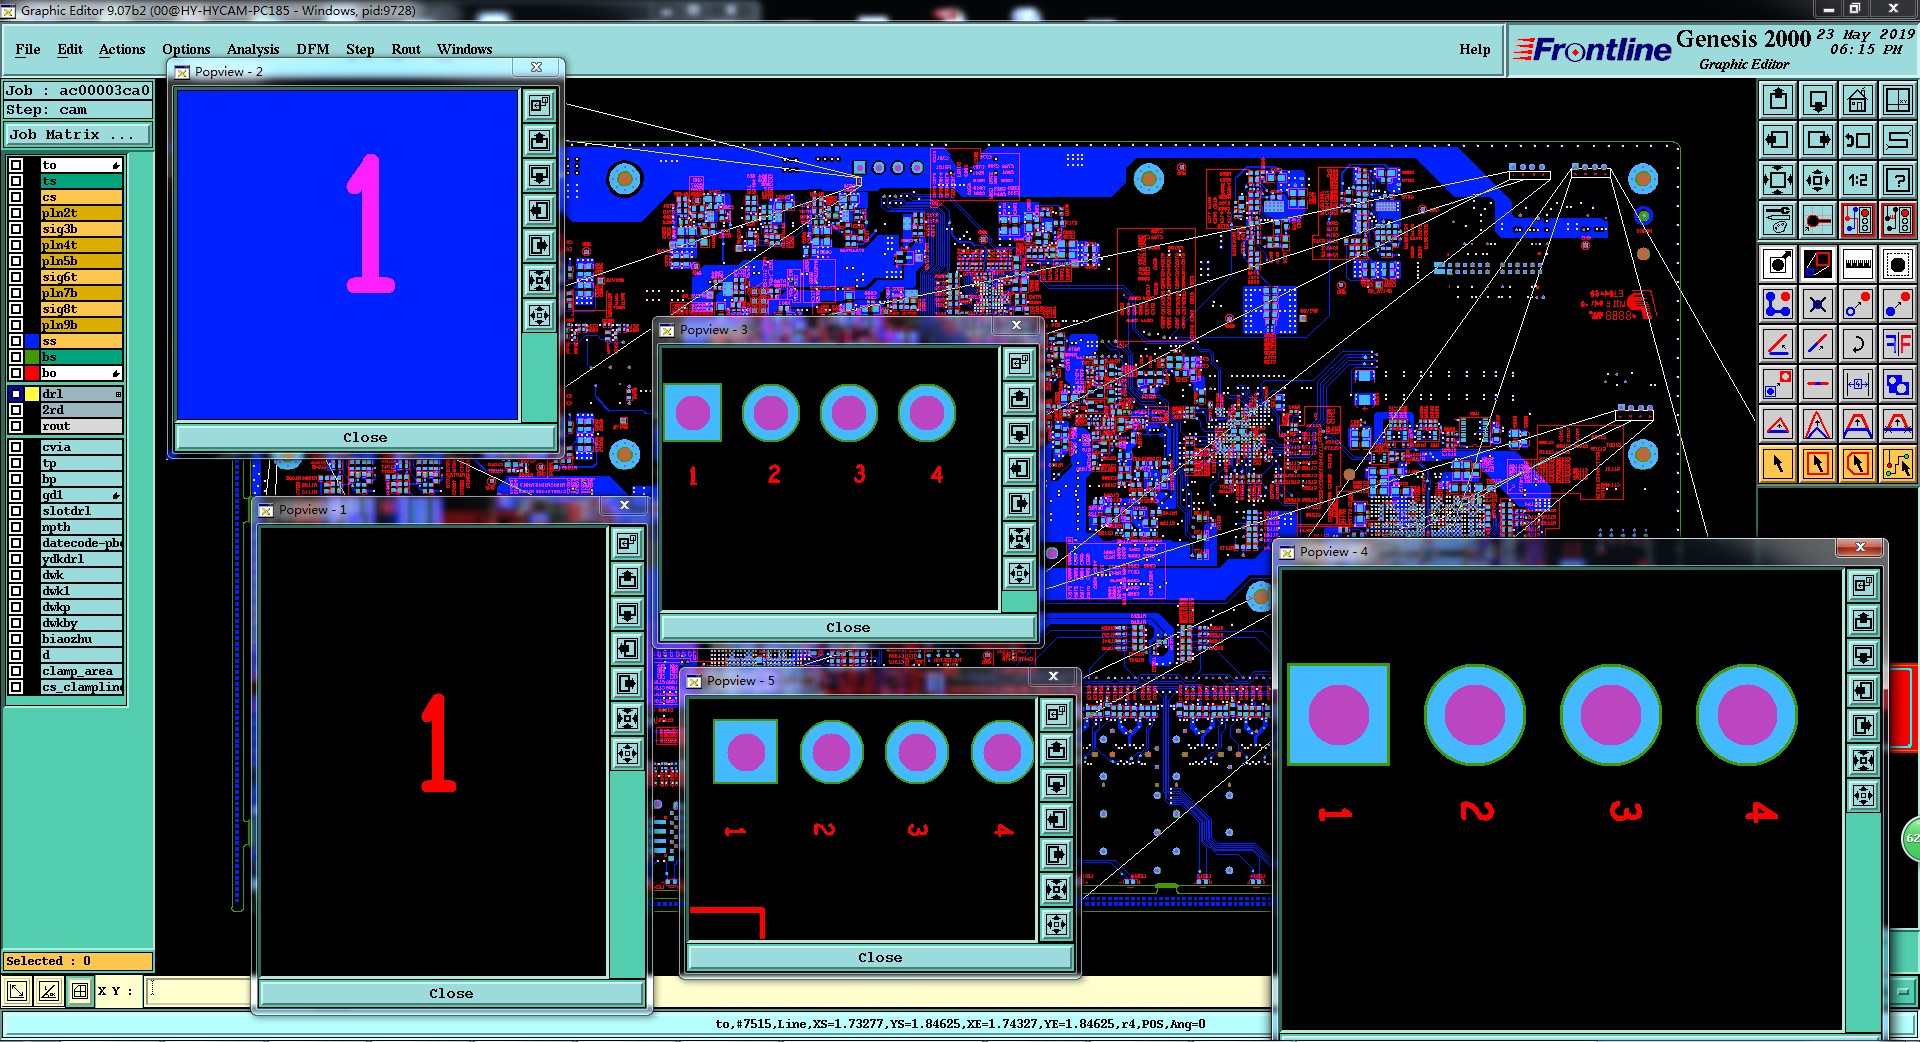Click Close button in Popview - 1
Image resolution: width=1920 pixels, height=1042 pixels.
pos(451,993)
